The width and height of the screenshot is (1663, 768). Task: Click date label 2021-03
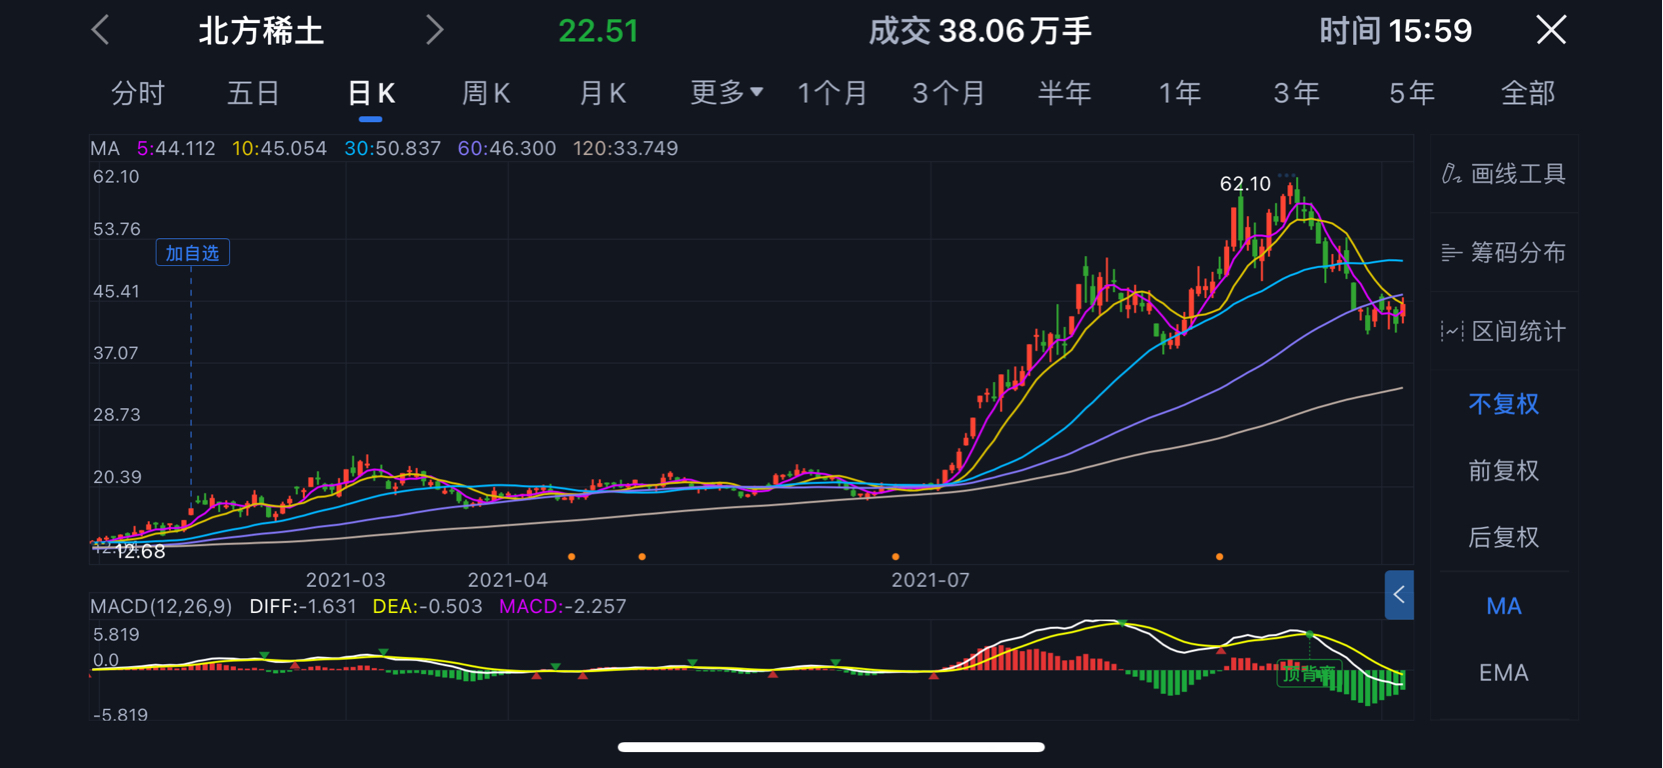[x=345, y=580]
